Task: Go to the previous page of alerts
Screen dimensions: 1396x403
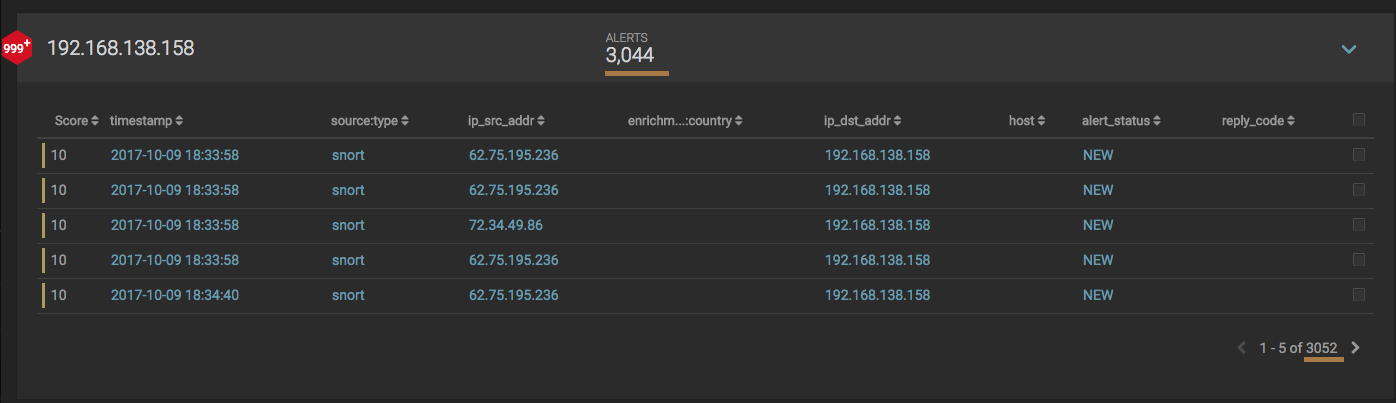Action: coord(1242,348)
